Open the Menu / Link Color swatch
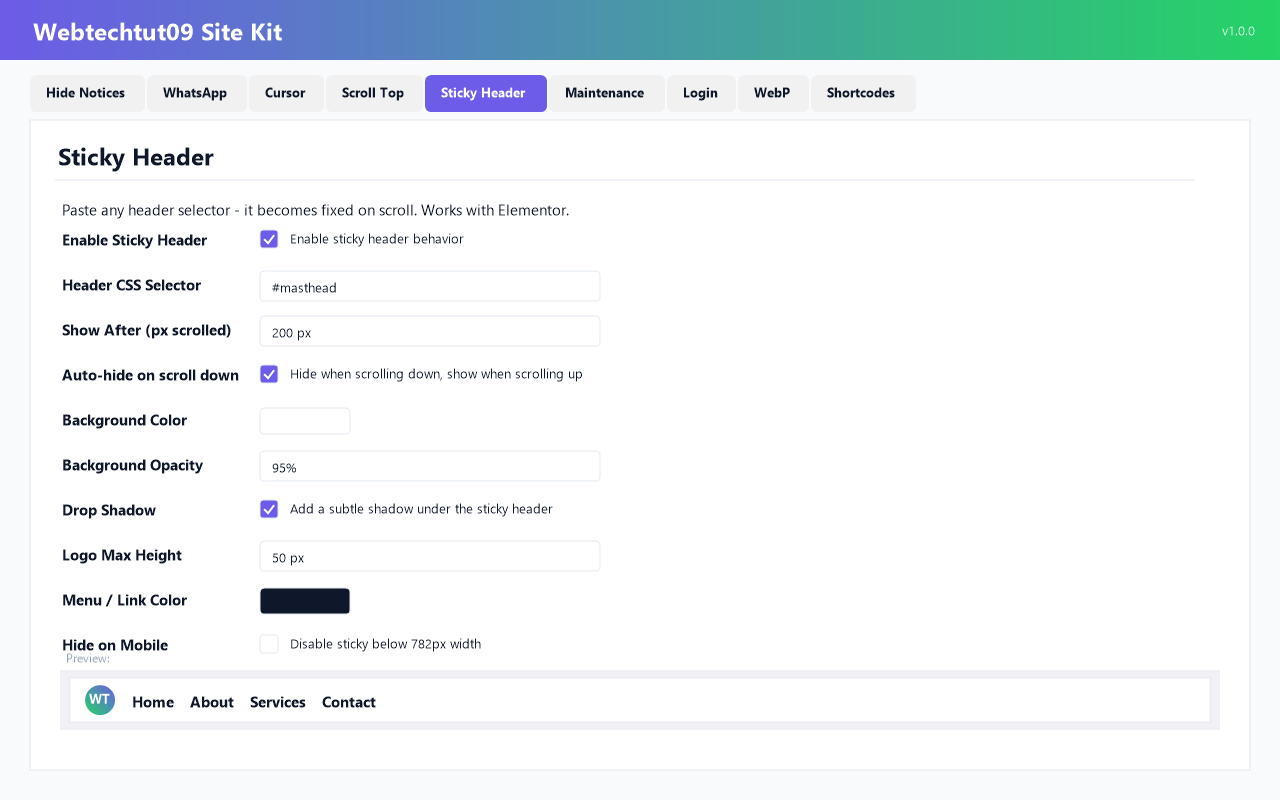 [305, 601]
